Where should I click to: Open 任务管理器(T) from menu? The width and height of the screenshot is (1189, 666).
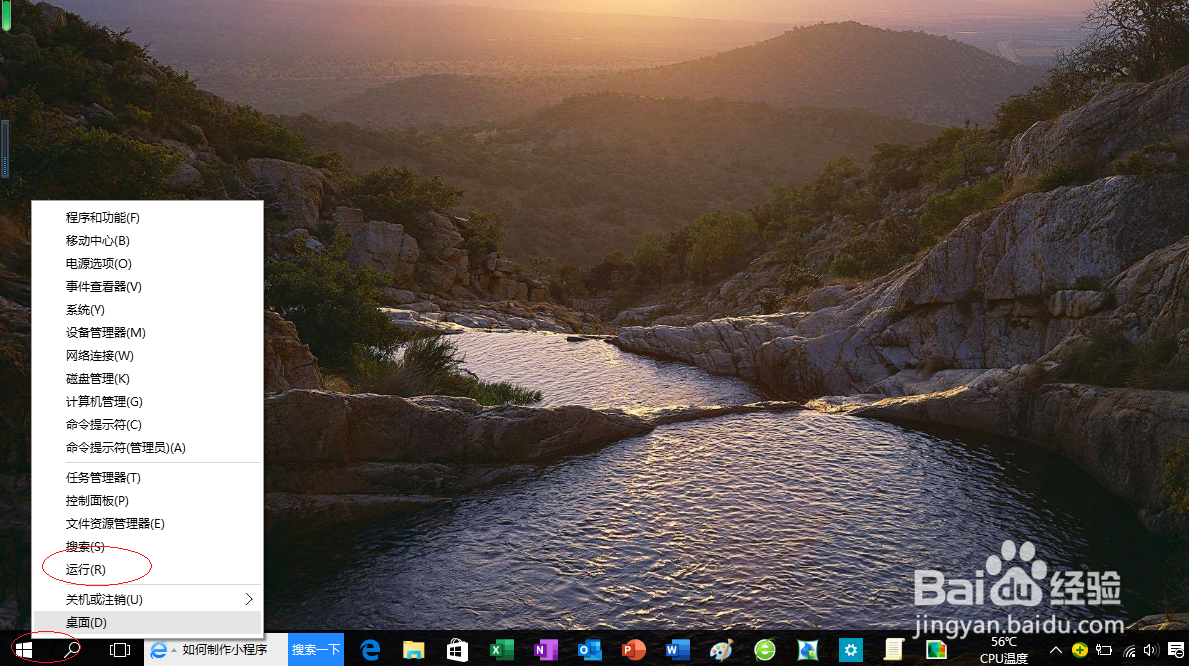148,478
